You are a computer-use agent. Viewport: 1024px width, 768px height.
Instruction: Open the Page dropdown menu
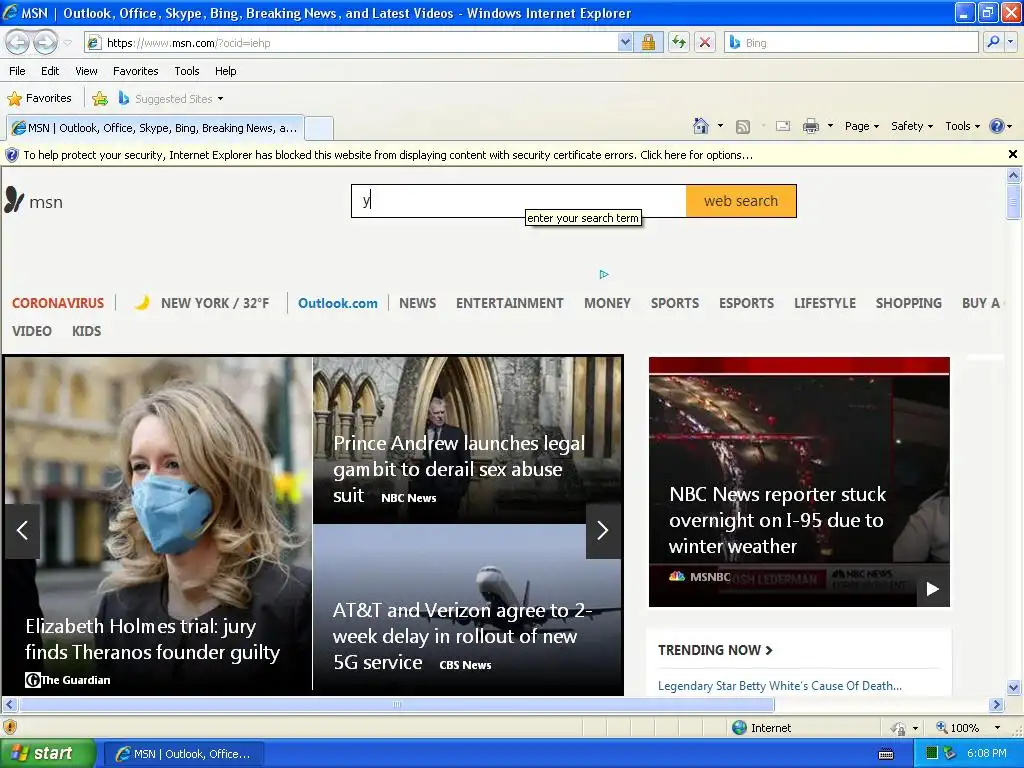click(862, 126)
